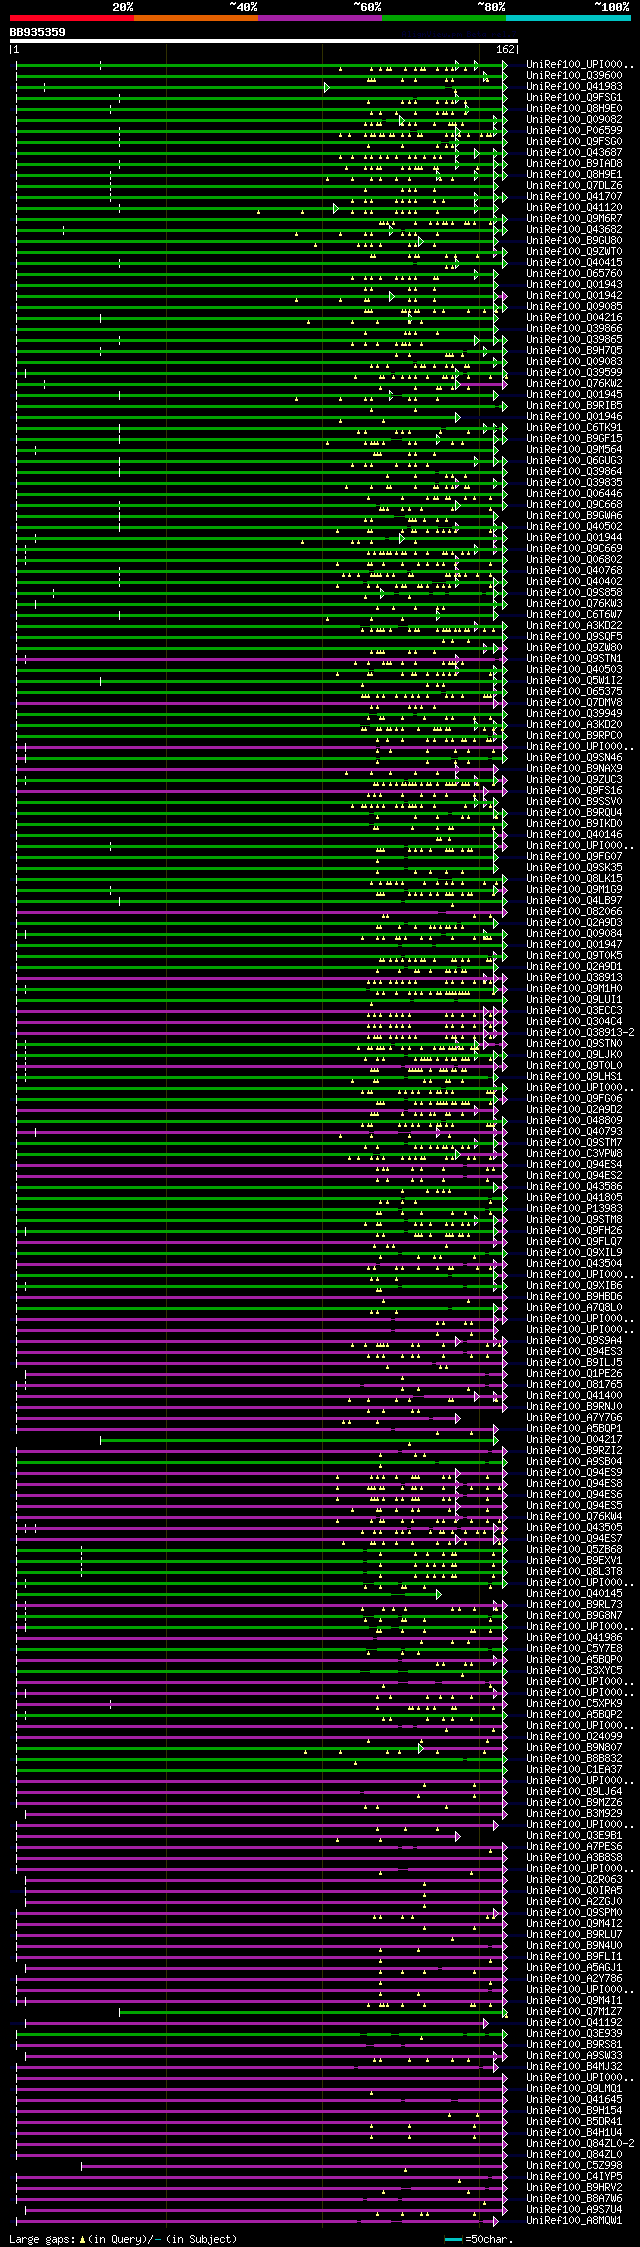640x2247 pixels.
Task: Select label UniRef100_Q76KW2
Action: (574, 384)
